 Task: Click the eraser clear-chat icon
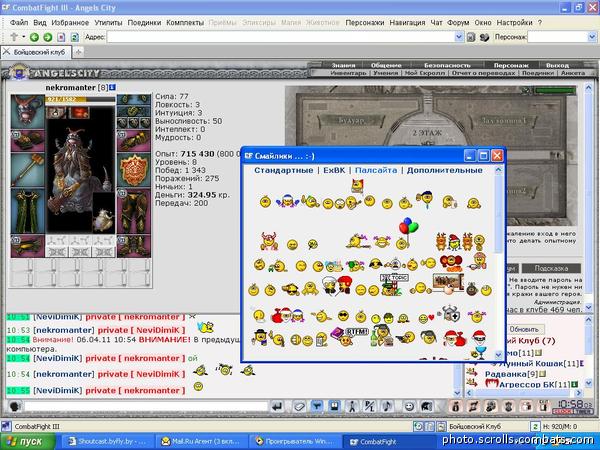coord(299,406)
